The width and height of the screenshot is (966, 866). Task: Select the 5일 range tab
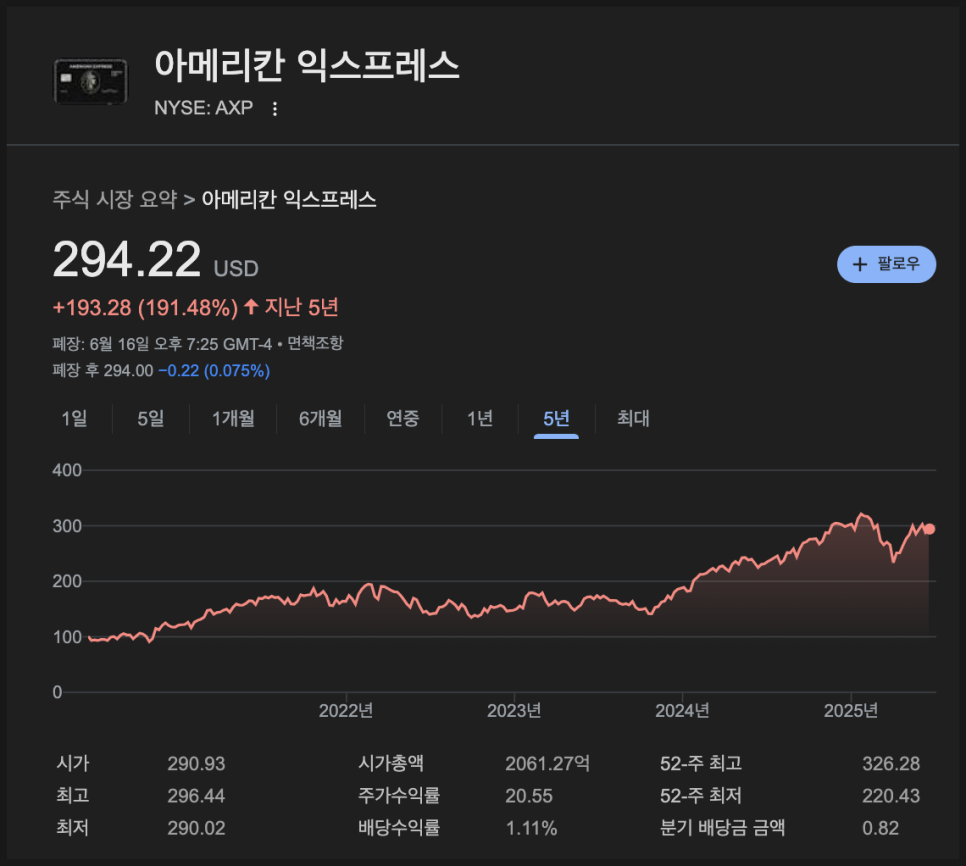150,419
